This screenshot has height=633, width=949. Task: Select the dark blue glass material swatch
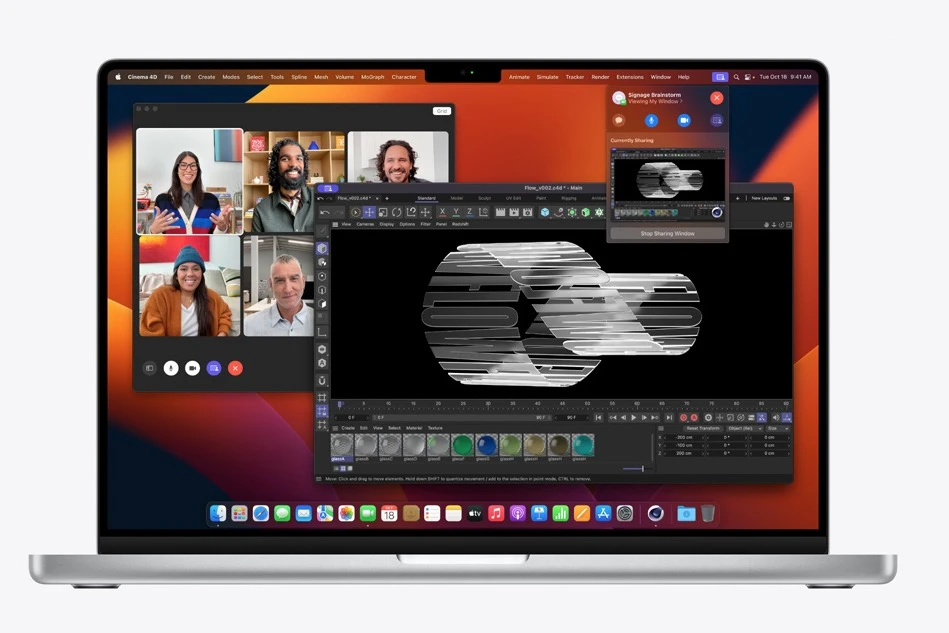point(487,445)
